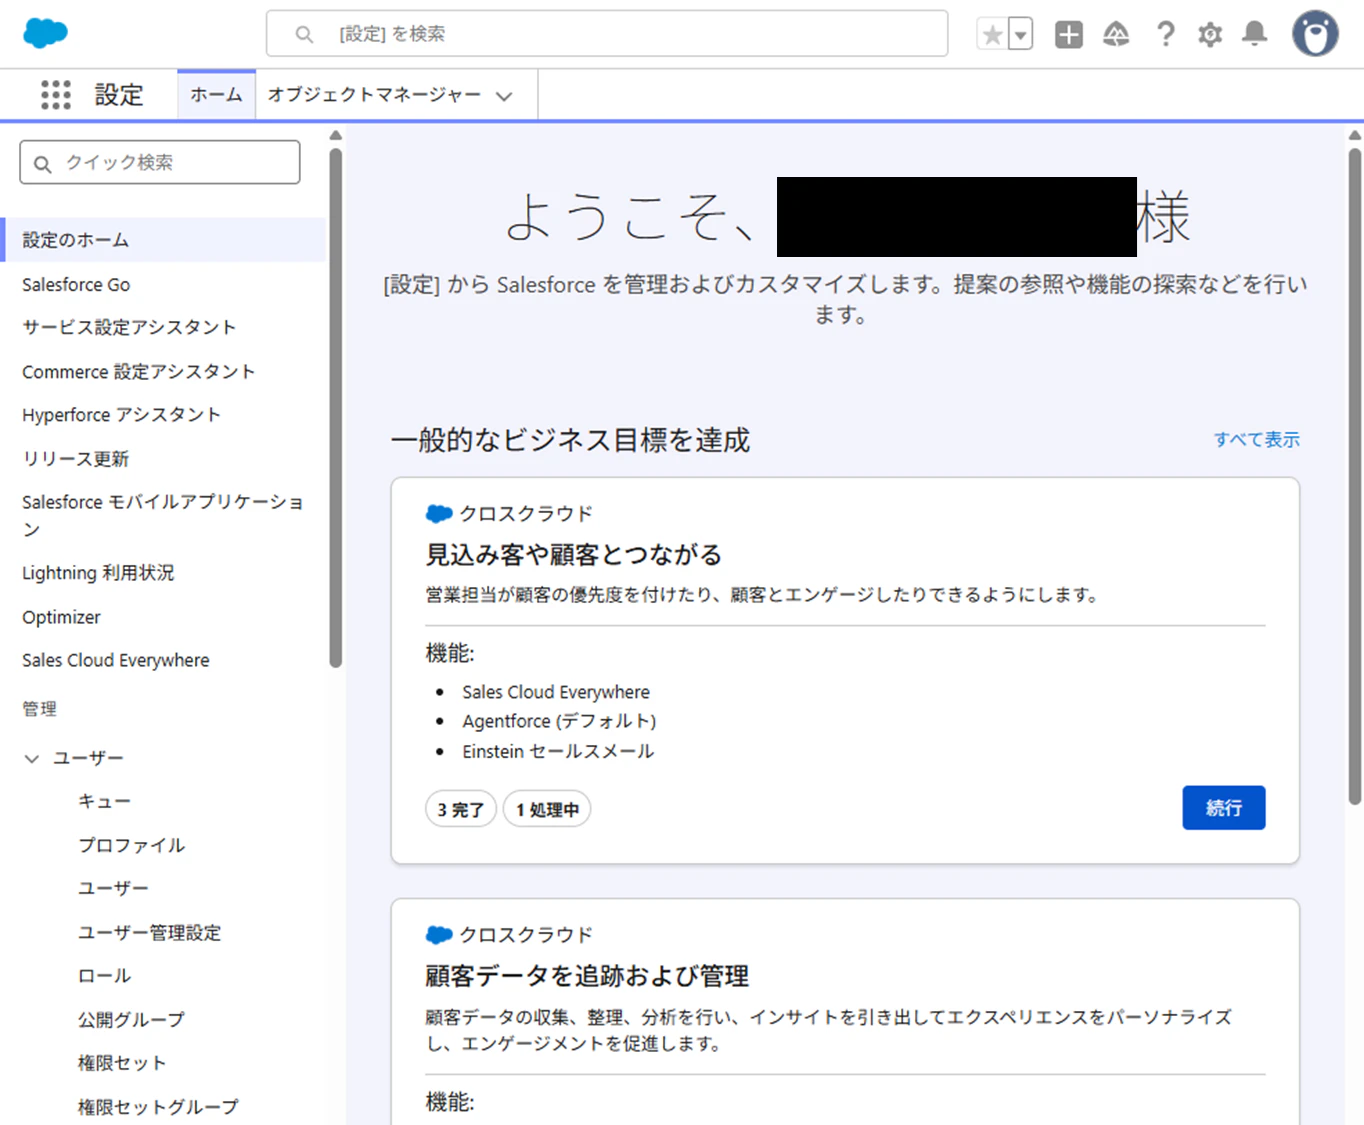Open the user profile avatar
1364x1125 pixels.
tap(1315, 34)
